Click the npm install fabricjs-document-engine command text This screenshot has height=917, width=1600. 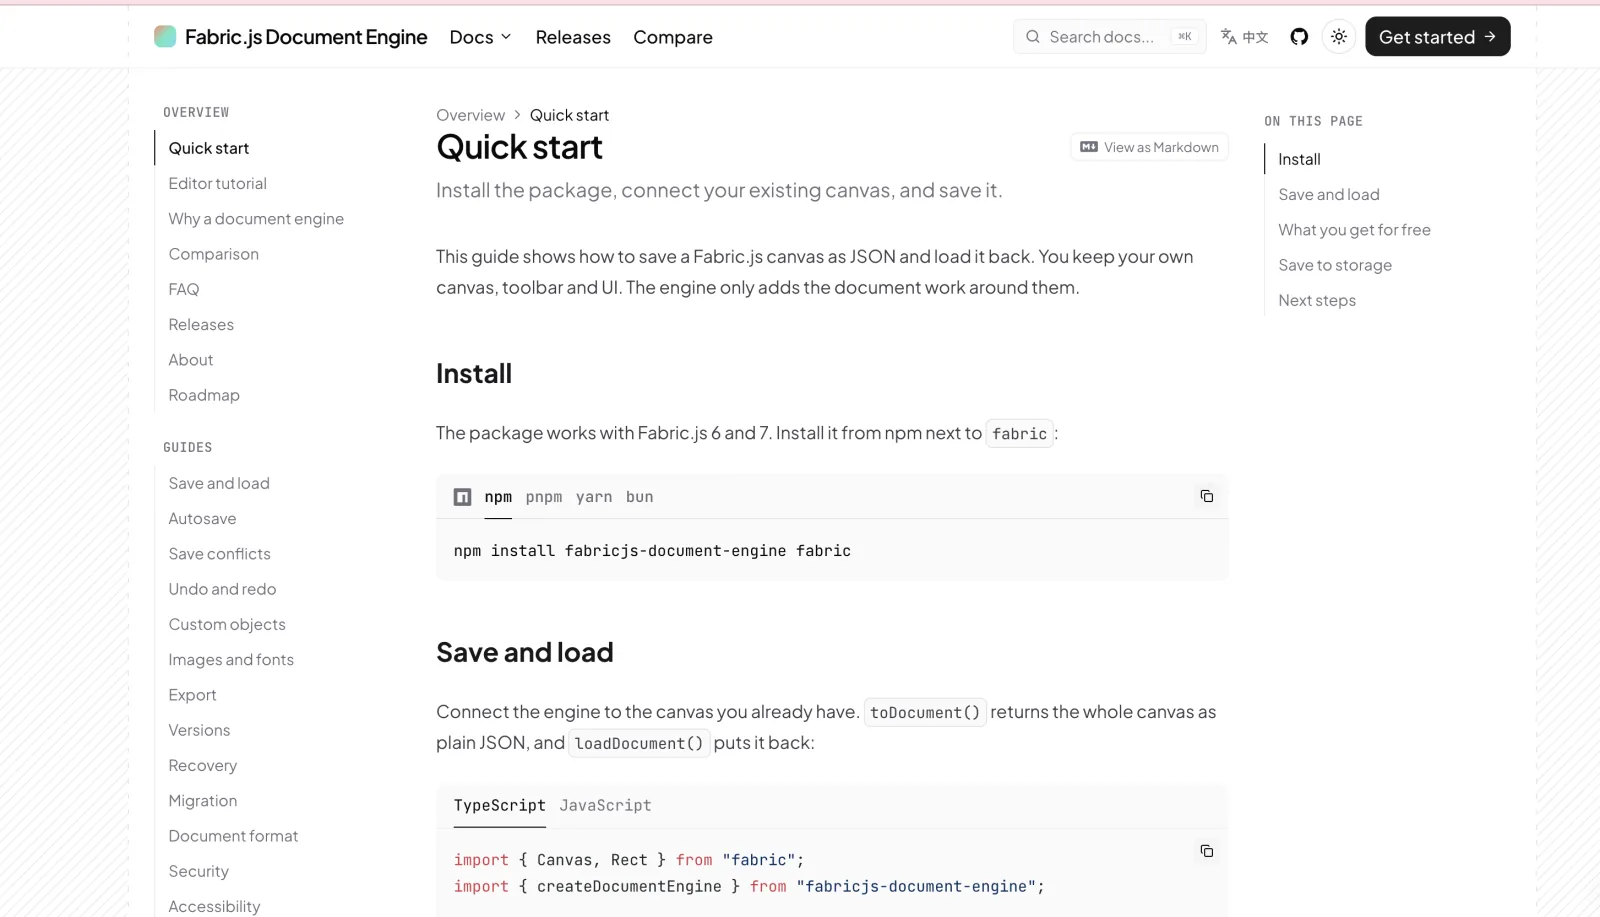click(x=652, y=551)
